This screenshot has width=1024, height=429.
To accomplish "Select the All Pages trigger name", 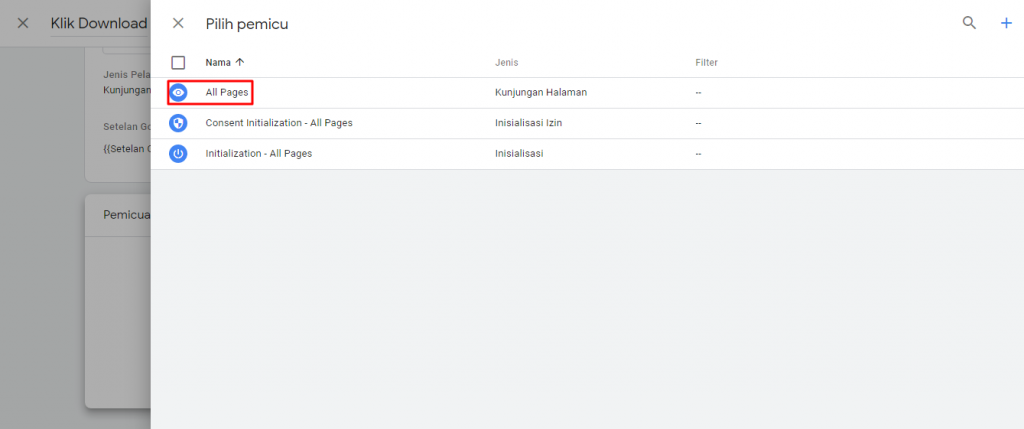I will [227, 93].
